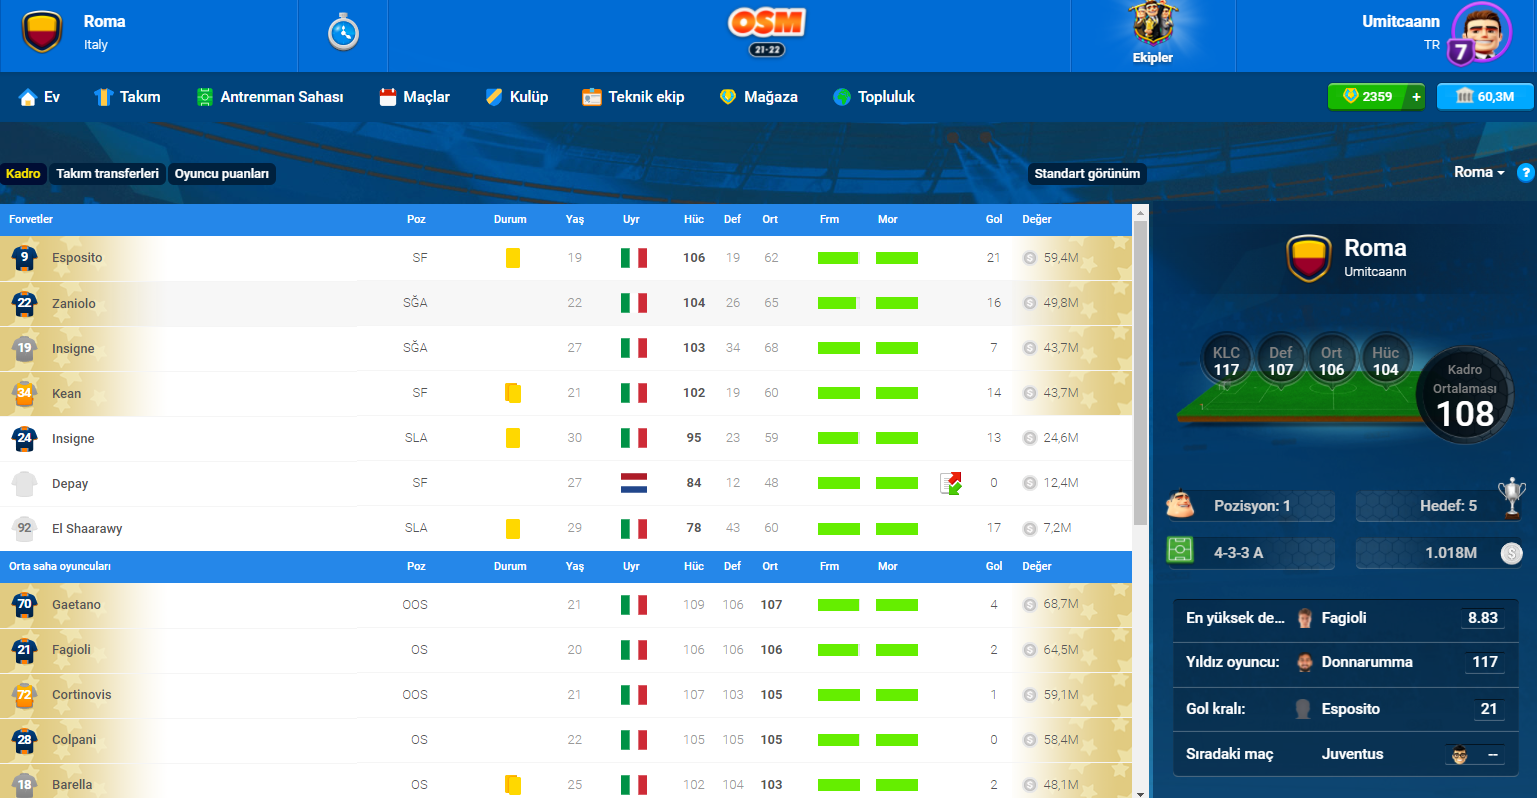Click the coin icon beside 1.018M

click(x=1511, y=553)
